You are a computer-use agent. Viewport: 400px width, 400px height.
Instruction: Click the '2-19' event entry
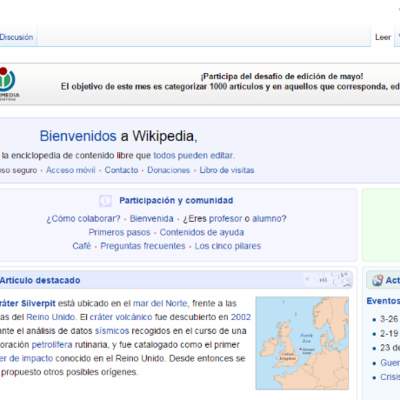click(390, 333)
